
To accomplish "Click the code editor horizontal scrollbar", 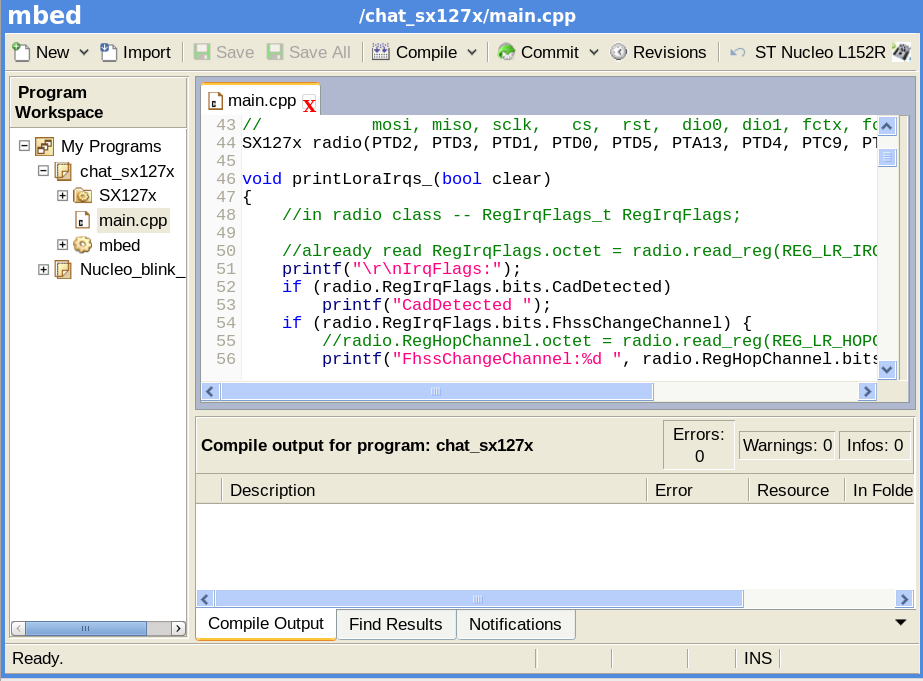I will tap(436, 393).
